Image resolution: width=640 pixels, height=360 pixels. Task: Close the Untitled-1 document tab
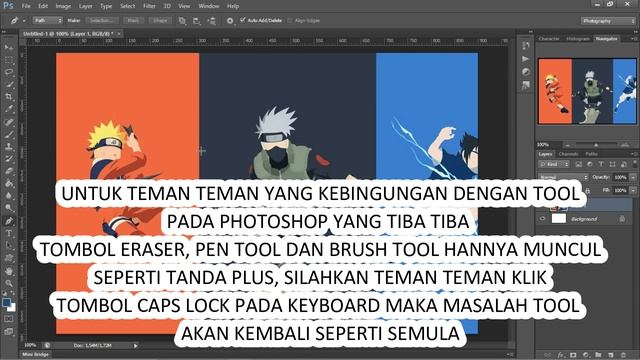(x=119, y=34)
